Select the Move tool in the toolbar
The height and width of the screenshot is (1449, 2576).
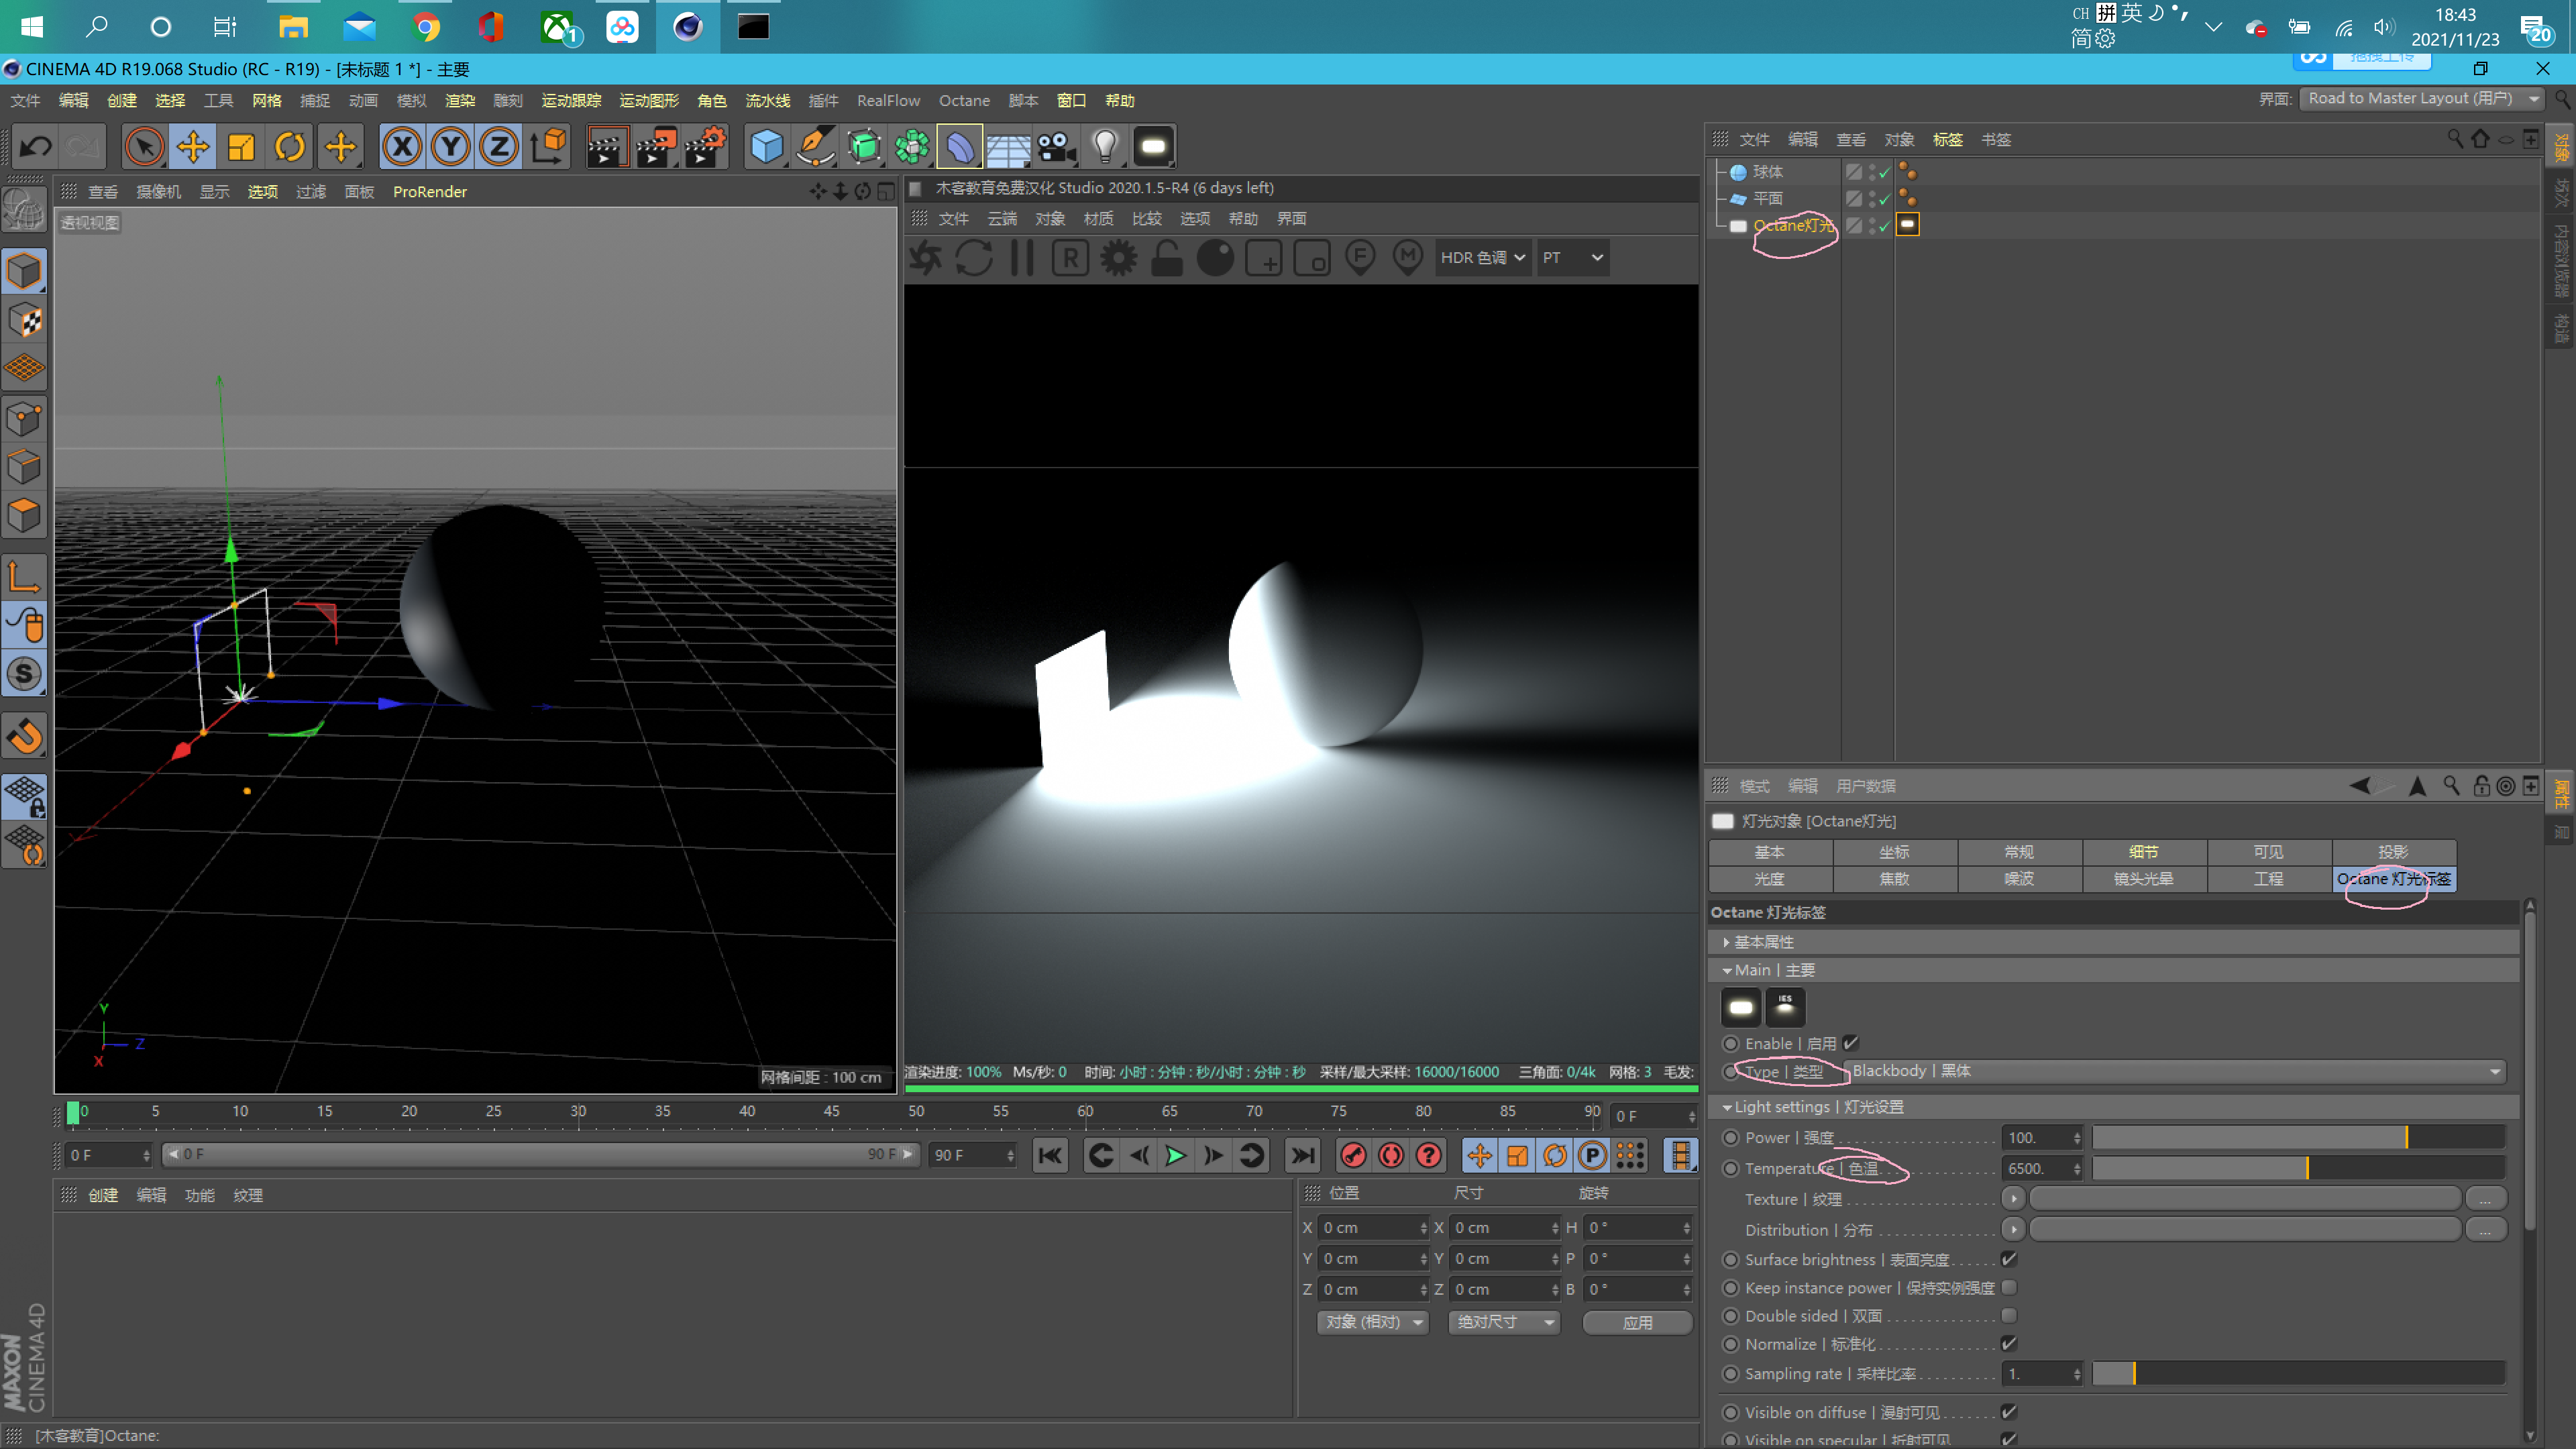click(193, 146)
